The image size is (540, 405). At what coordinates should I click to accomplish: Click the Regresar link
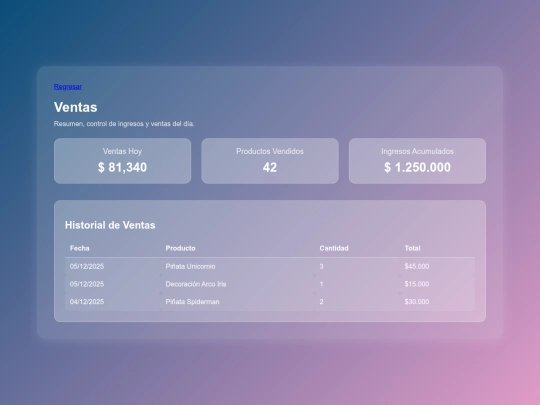68,86
